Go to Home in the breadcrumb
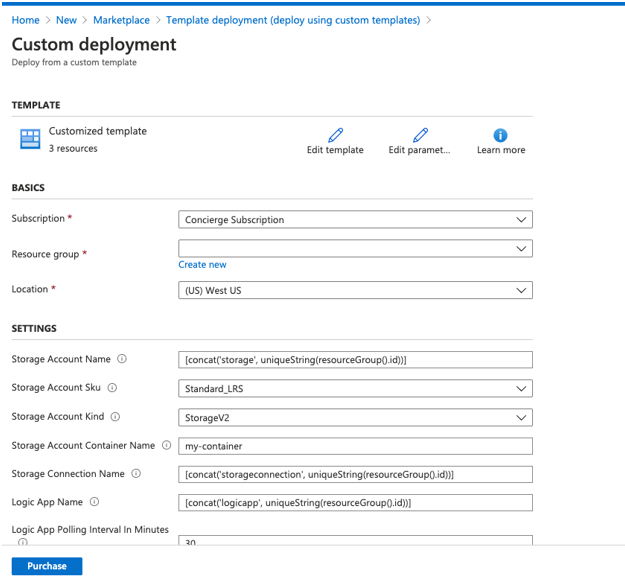 [26, 20]
